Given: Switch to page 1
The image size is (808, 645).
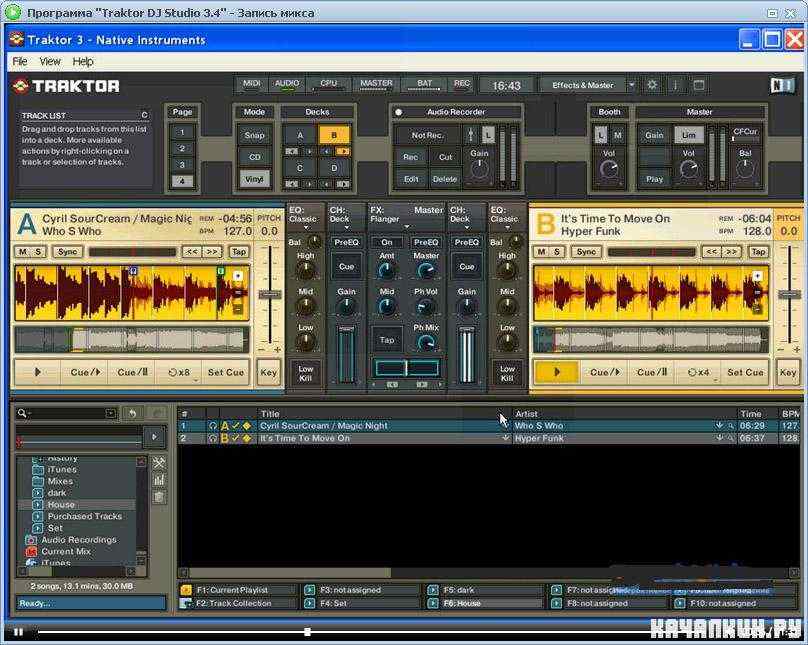Looking at the screenshot, I should click(182, 132).
